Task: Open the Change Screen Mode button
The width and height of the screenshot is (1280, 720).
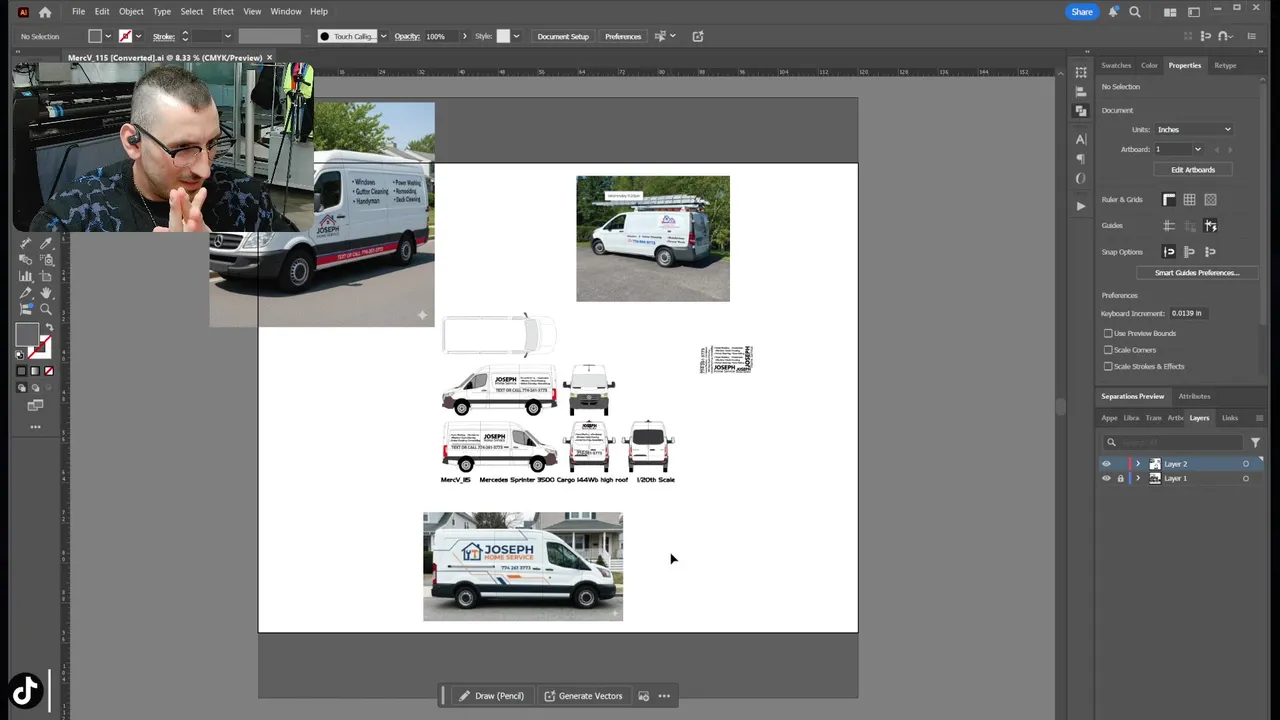Action: click(x=35, y=405)
